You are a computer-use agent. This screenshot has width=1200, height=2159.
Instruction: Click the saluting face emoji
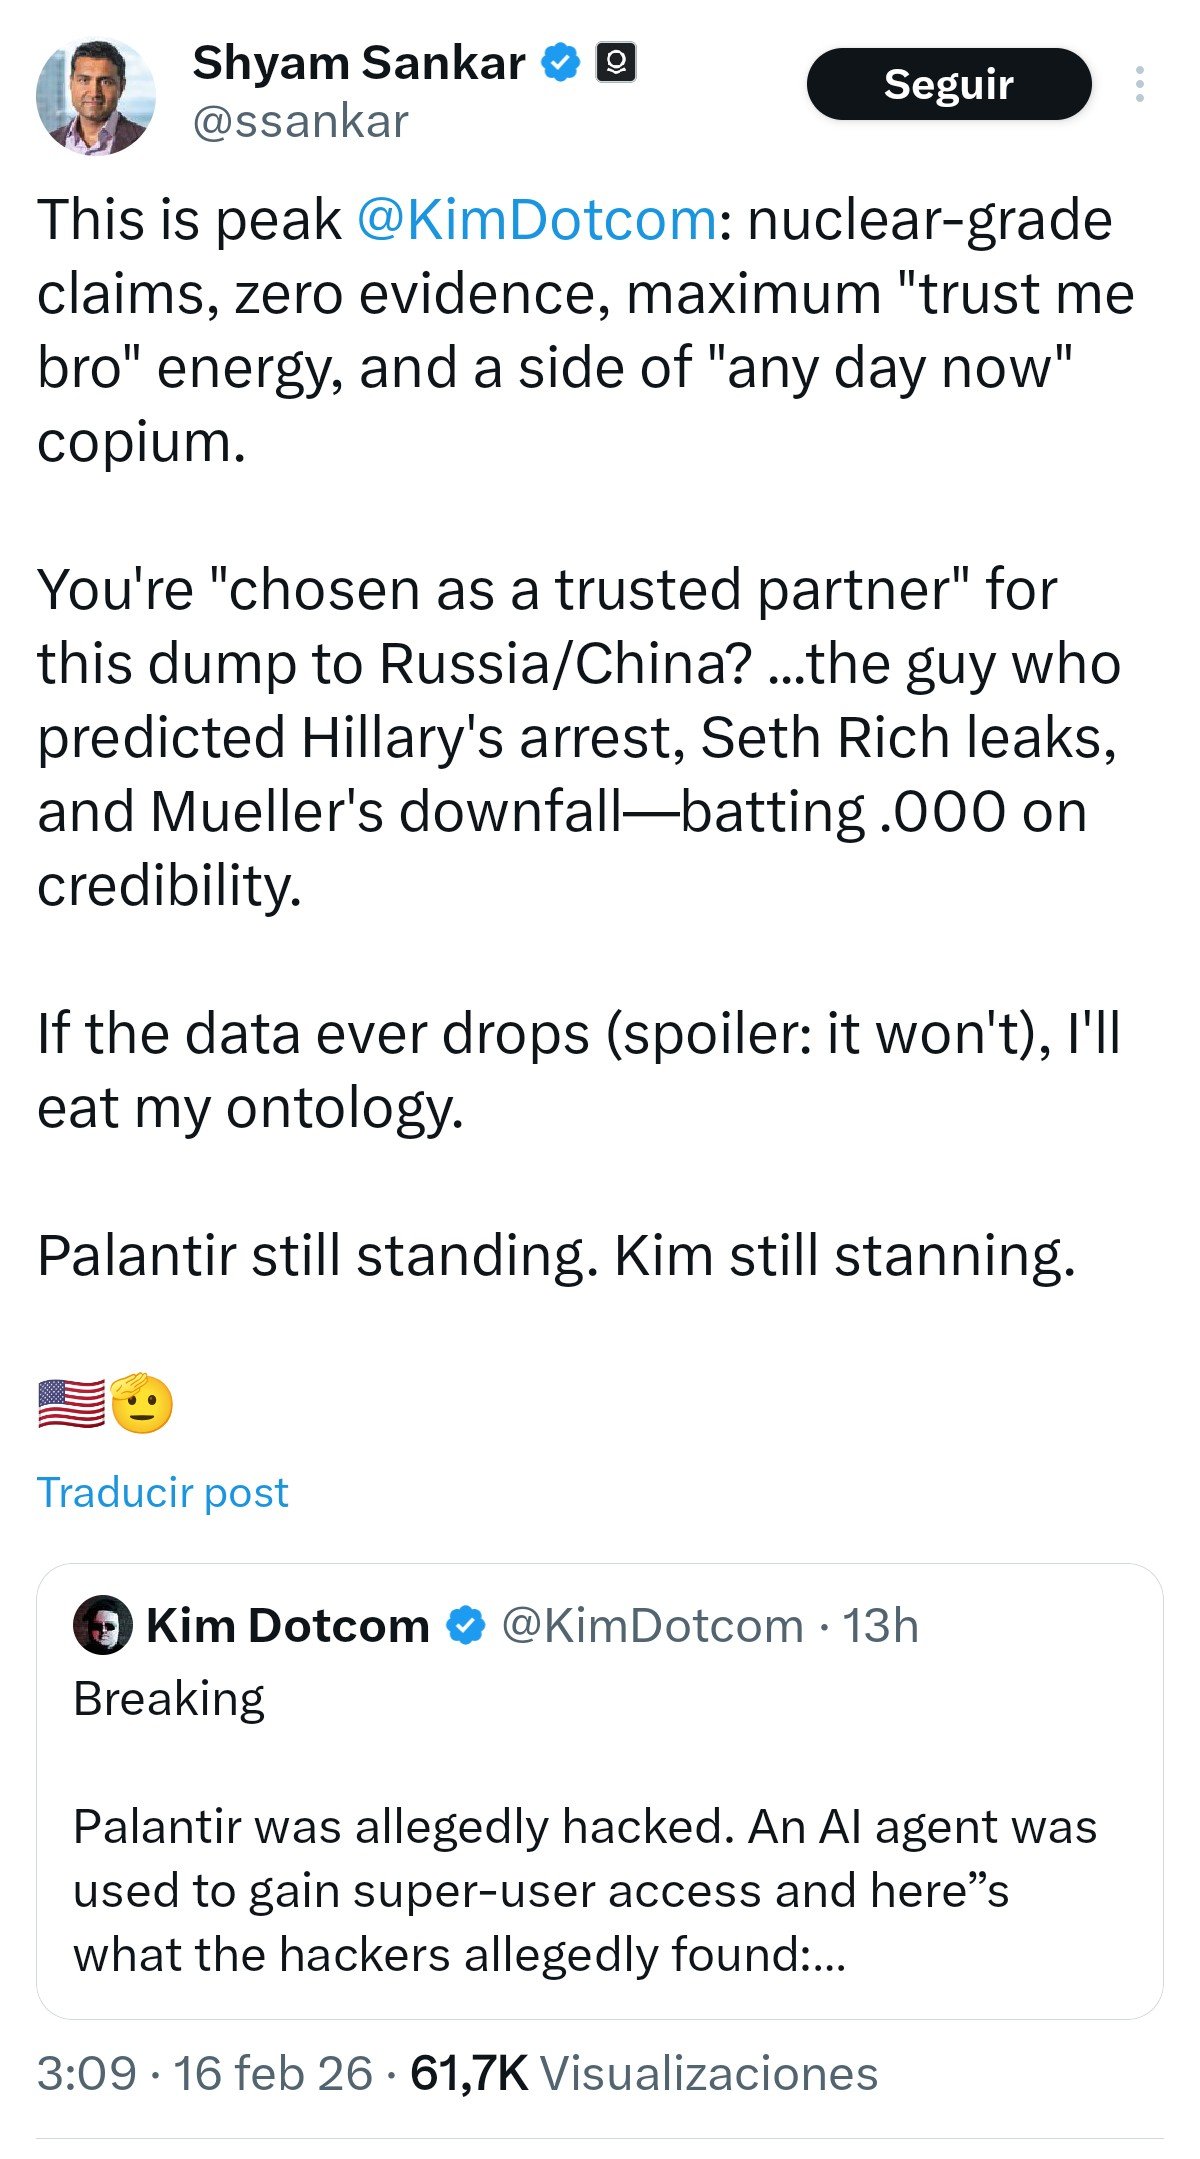pos(141,1403)
